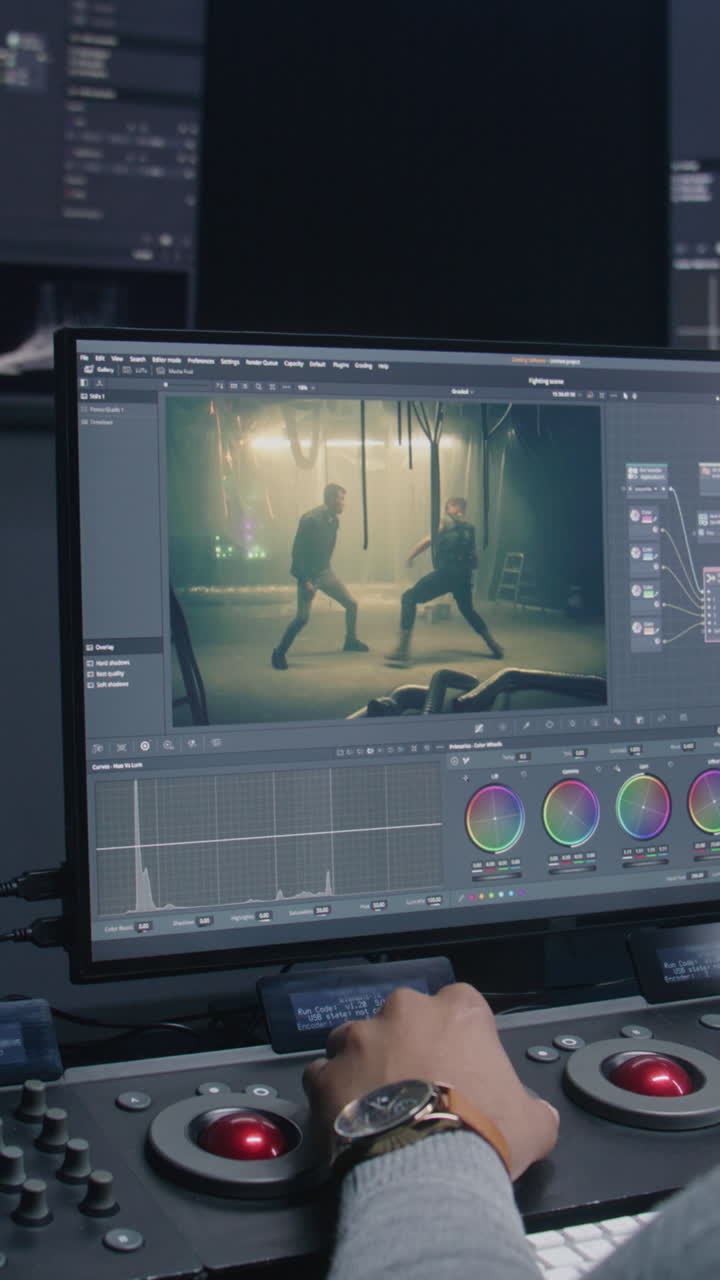Click the Gamma color wheel
720x1280 pixels.
point(571,813)
